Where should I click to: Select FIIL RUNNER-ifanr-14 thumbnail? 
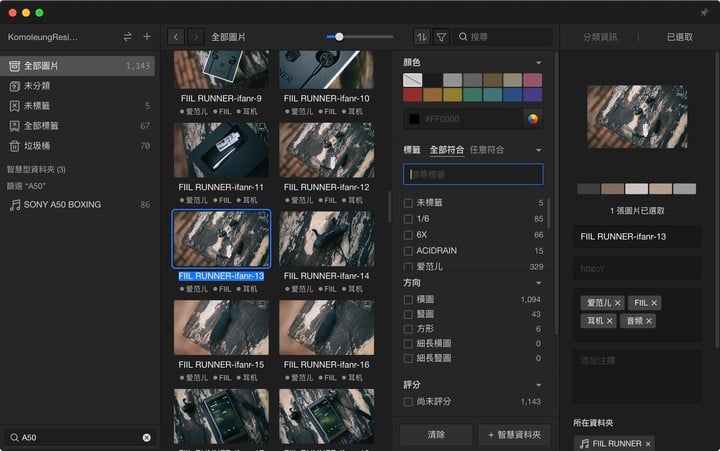326,239
